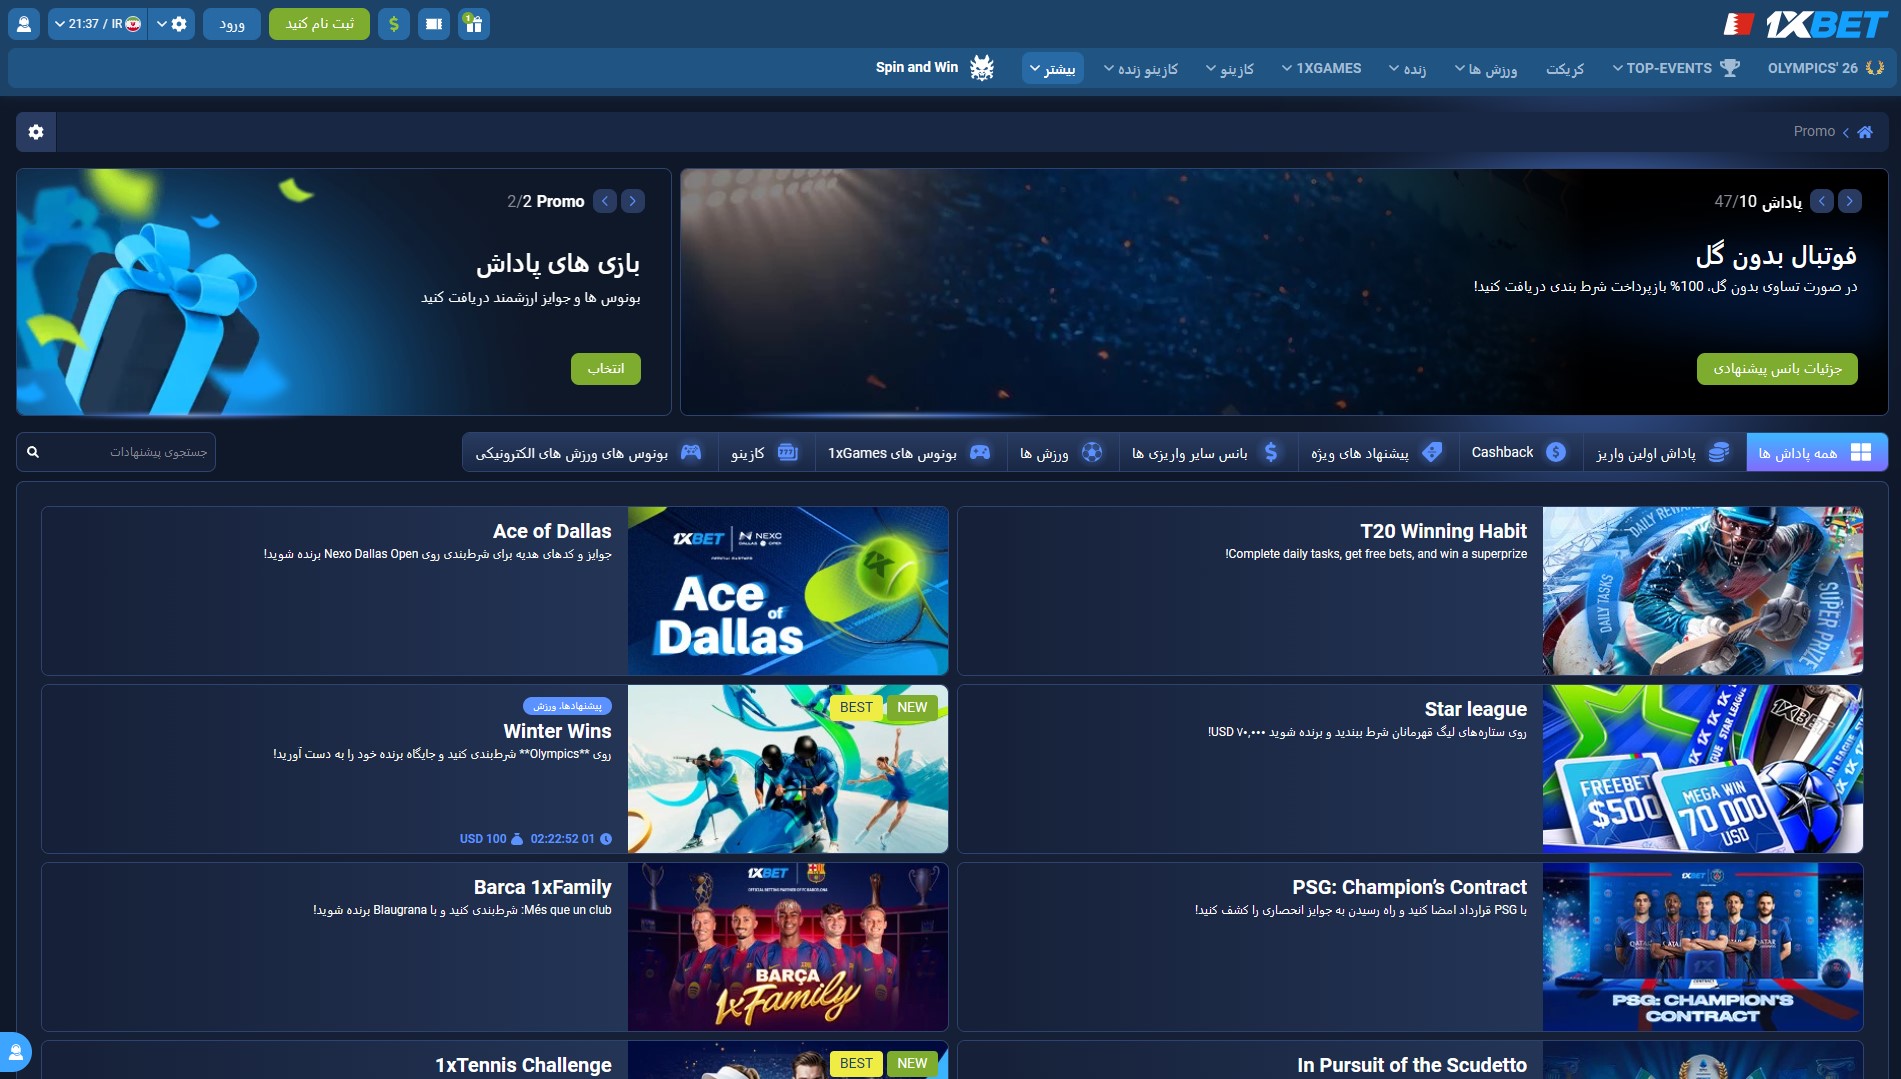Click the gift box bonus icon
The height and width of the screenshot is (1079, 1901).
tap(474, 24)
